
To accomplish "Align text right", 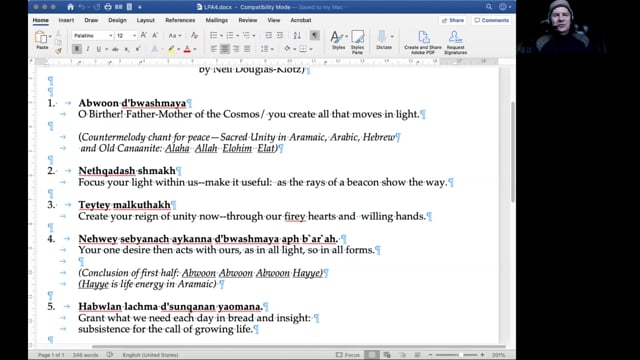I will [x=236, y=49].
